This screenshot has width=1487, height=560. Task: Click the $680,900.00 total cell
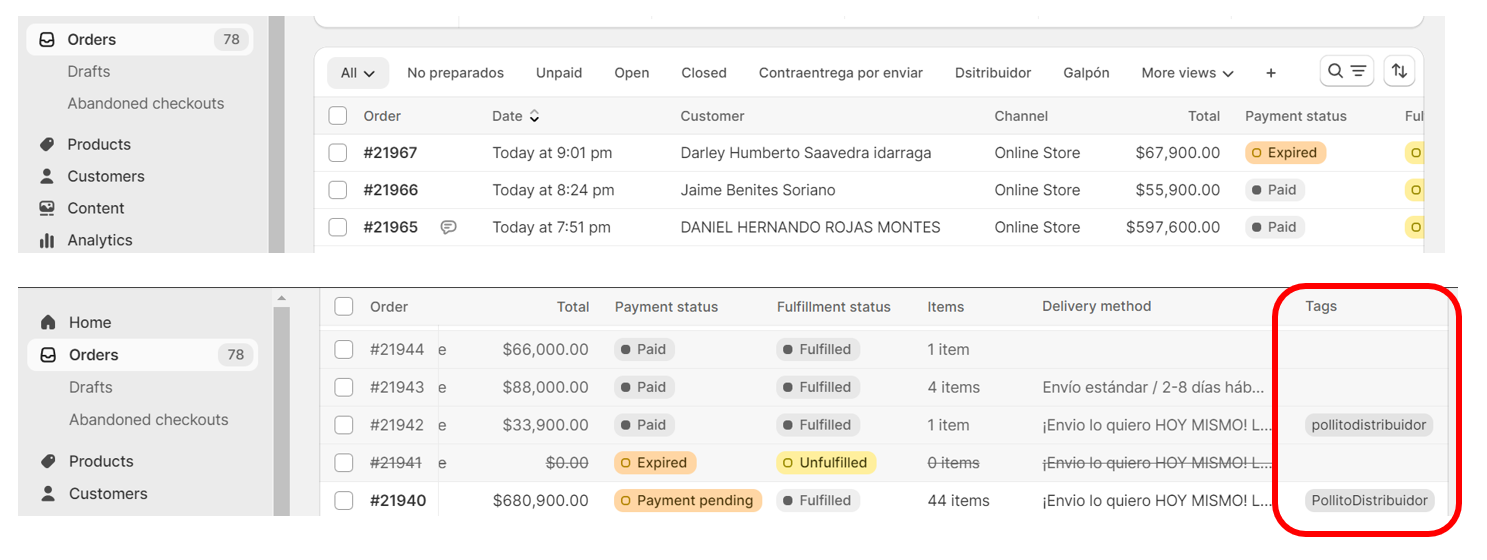pyautogui.click(x=541, y=501)
